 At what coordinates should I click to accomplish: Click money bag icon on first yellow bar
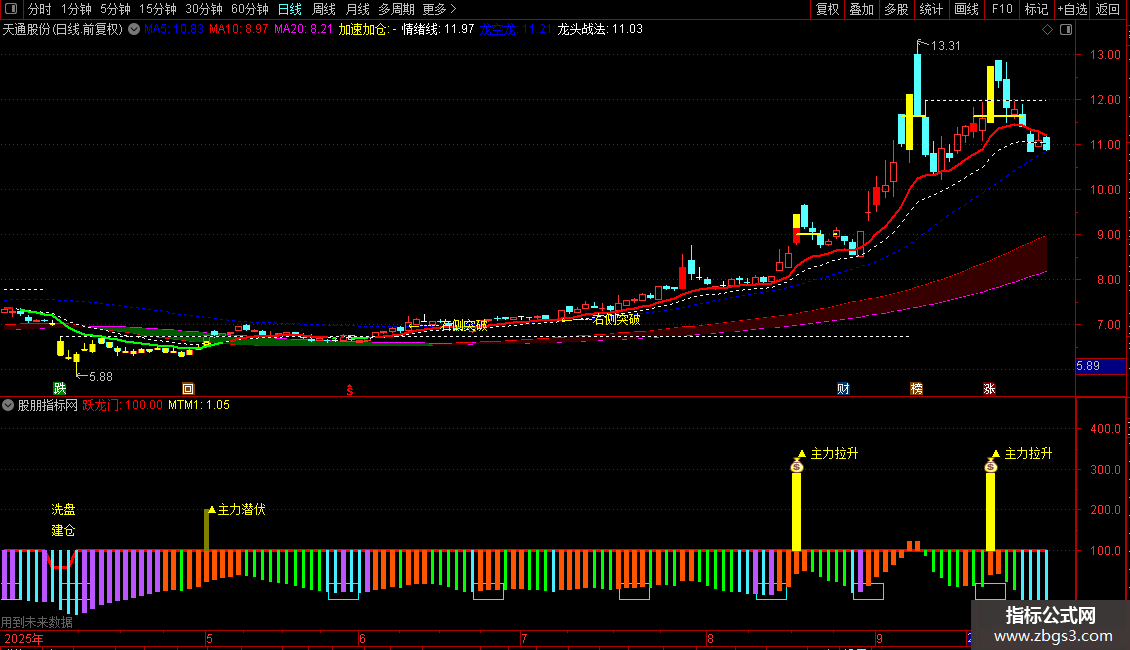796,466
